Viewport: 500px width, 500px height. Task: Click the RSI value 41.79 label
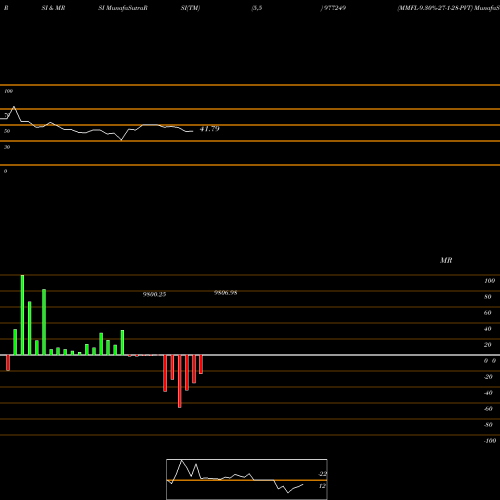(209, 129)
